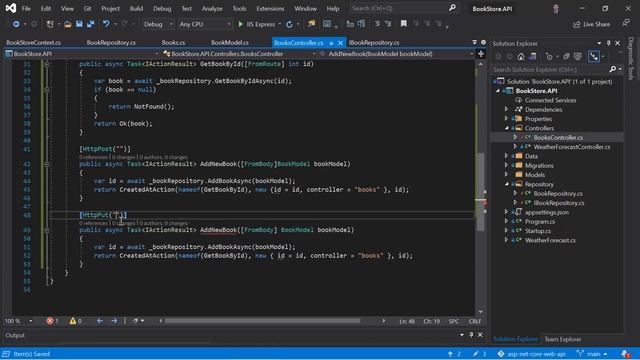Open the 100 % zoom dropdown
Image resolution: width=640 pixels, height=360 pixels.
(x=18, y=321)
